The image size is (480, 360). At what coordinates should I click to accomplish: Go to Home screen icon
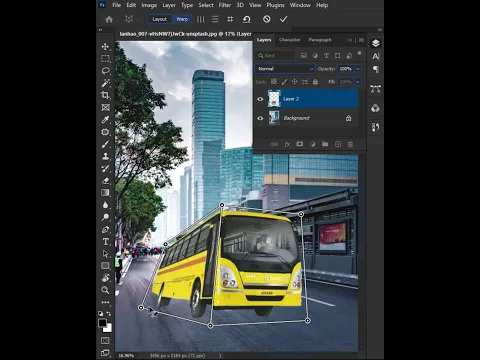[109, 19]
